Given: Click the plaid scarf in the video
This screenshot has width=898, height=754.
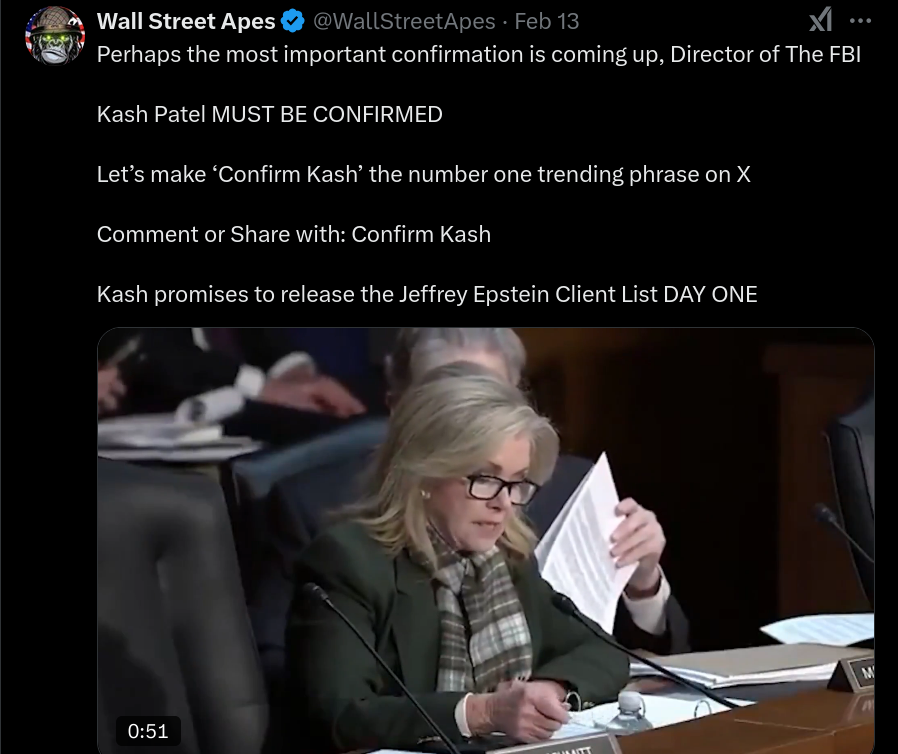Looking at the screenshot, I should (478, 613).
